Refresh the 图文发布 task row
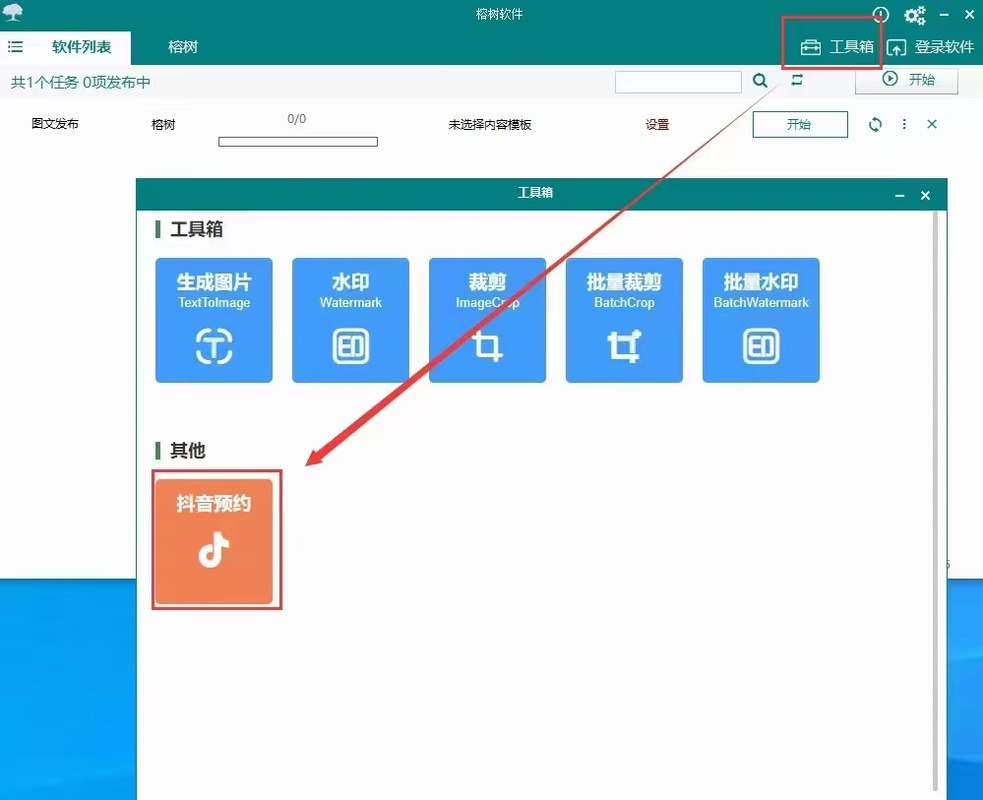This screenshot has height=800, width=983. (x=875, y=124)
